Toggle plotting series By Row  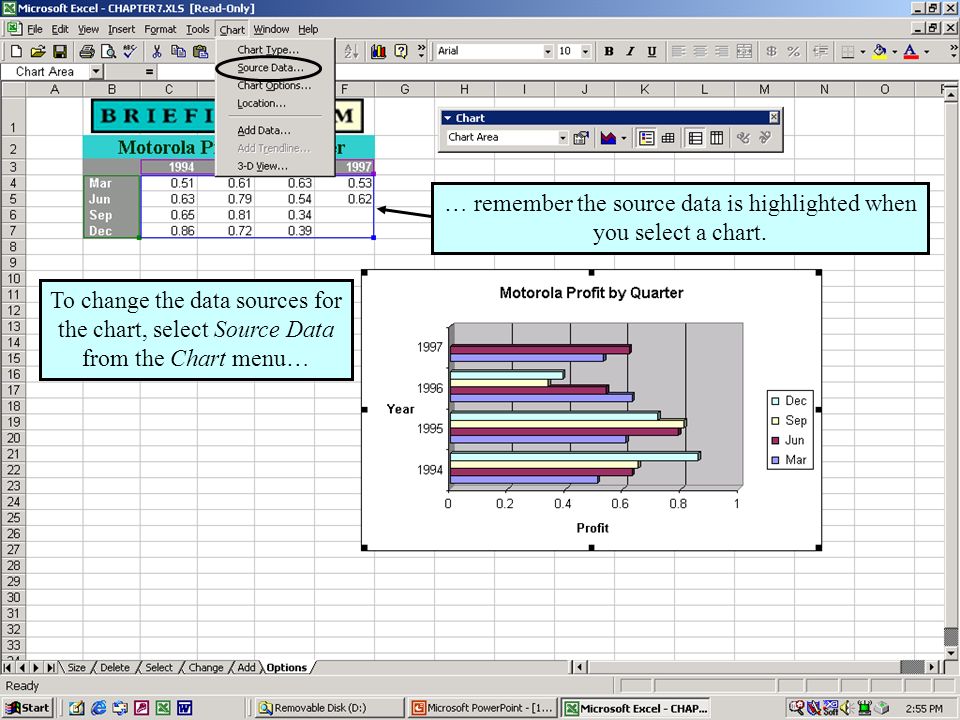pyautogui.click(x=696, y=138)
